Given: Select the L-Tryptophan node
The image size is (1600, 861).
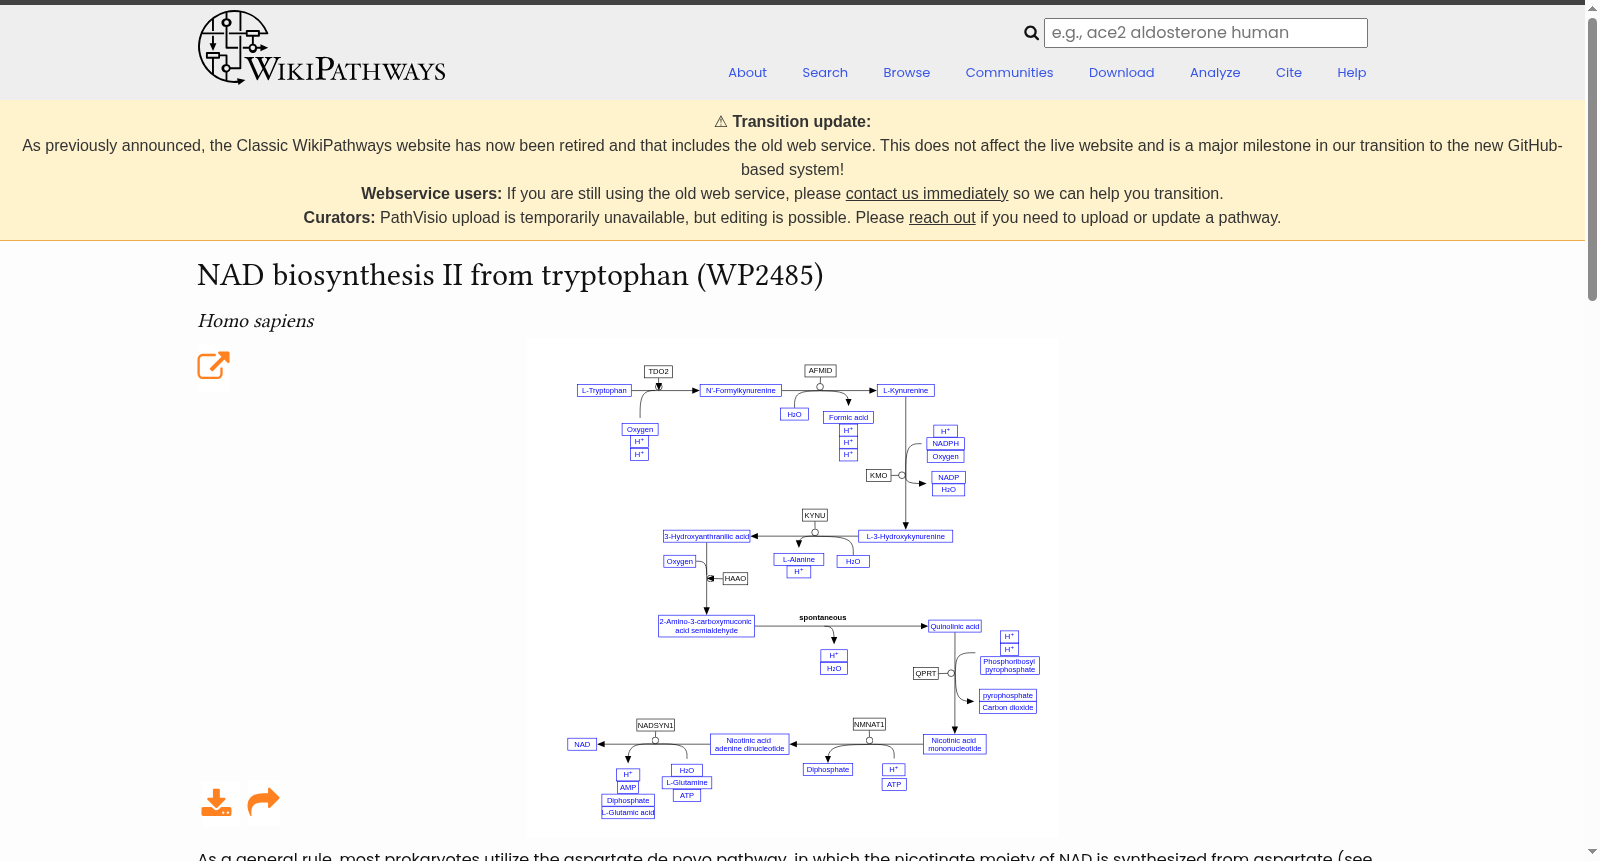Looking at the screenshot, I should click(x=604, y=391).
